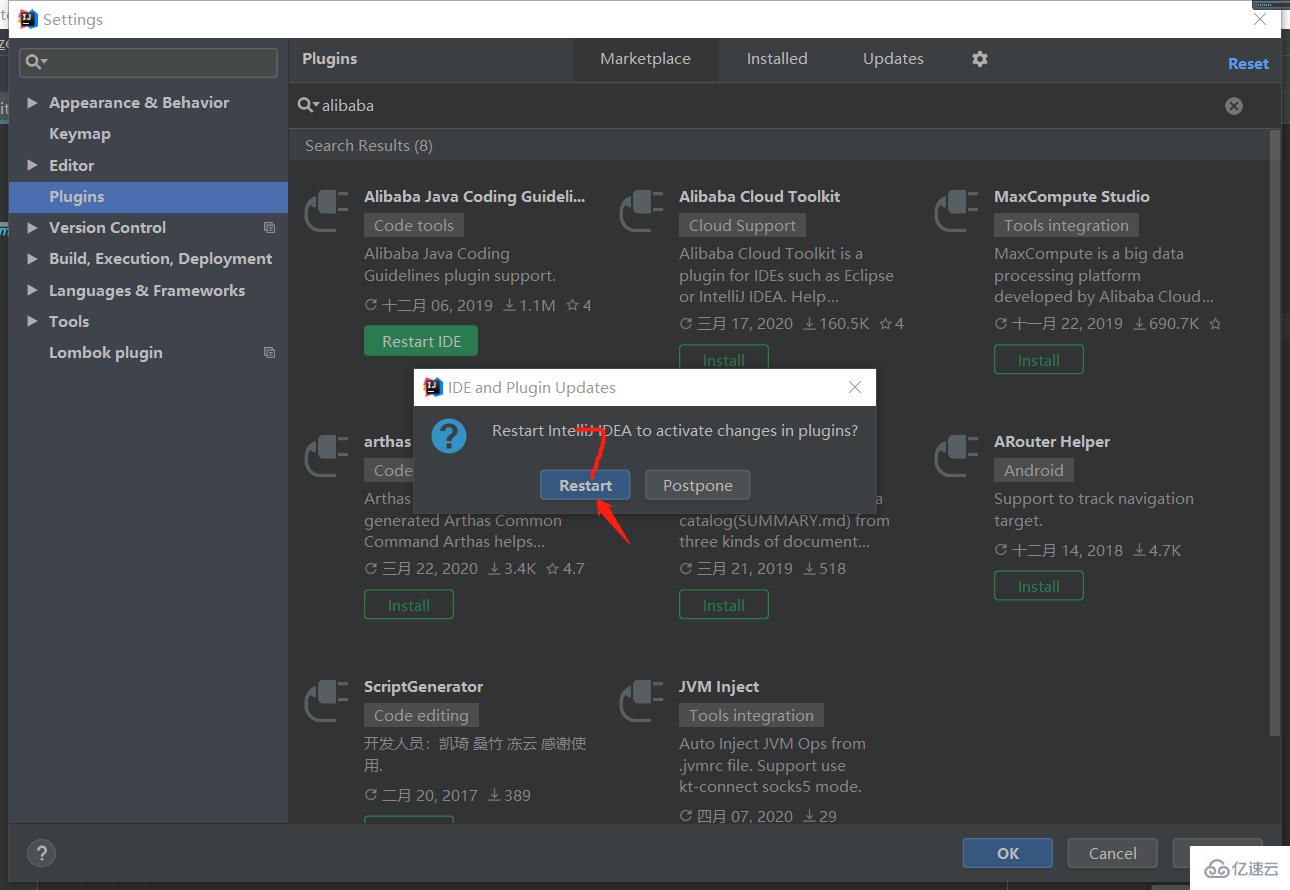Click the Code editing tag

(421, 716)
